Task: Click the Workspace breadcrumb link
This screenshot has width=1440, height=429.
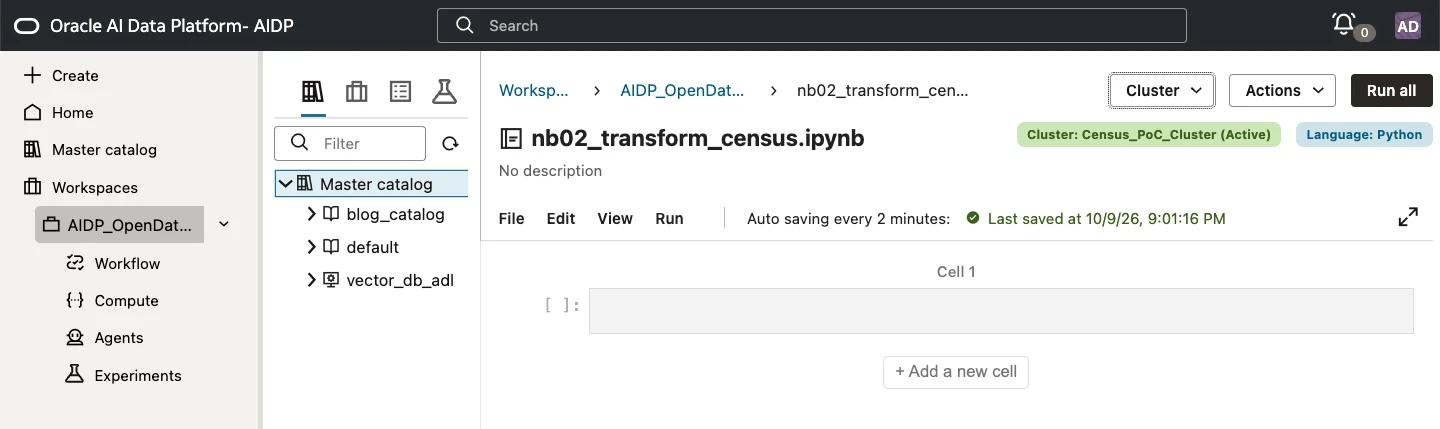Action: click(534, 90)
